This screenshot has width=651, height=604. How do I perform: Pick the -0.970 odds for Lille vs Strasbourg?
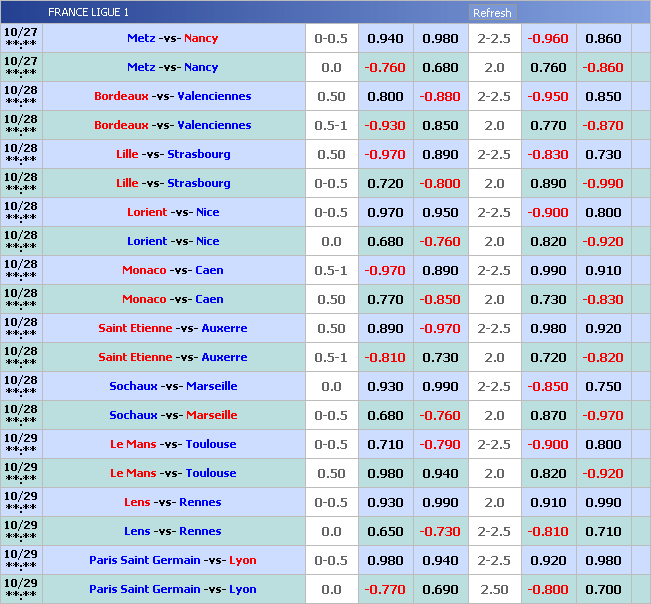click(x=385, y=154)
